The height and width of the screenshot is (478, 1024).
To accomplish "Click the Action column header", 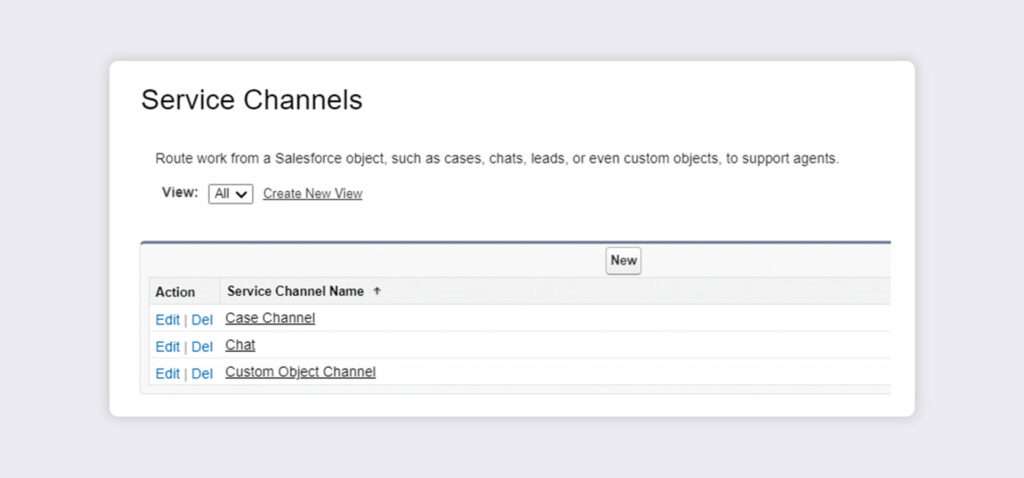I will 175,293.
